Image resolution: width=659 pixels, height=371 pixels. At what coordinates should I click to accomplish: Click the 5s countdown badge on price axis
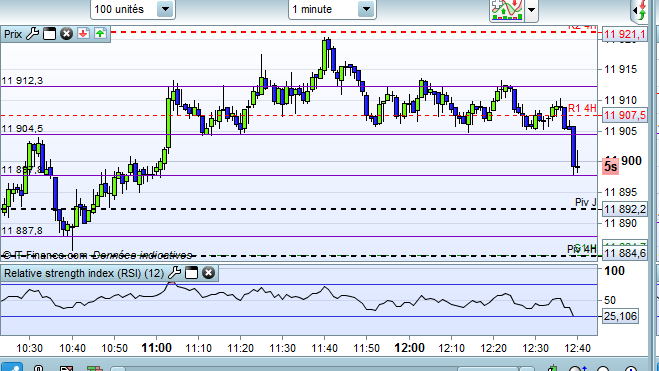[611, 167]
